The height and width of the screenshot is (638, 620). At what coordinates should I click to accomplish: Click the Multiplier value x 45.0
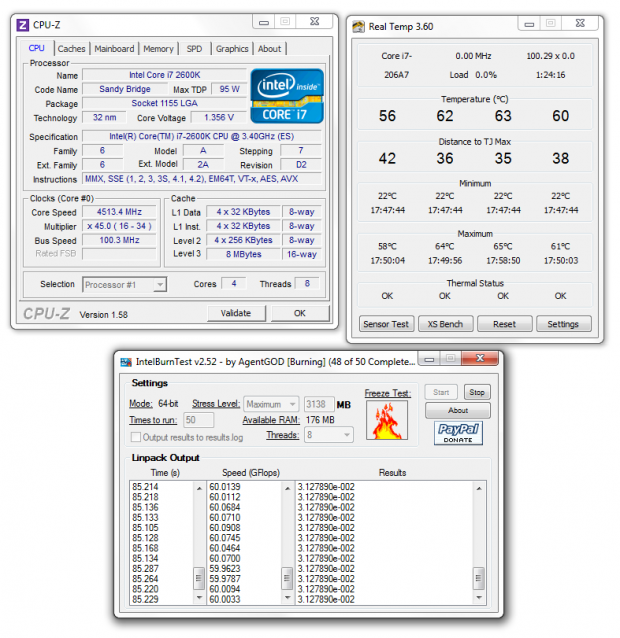point(119,226)
